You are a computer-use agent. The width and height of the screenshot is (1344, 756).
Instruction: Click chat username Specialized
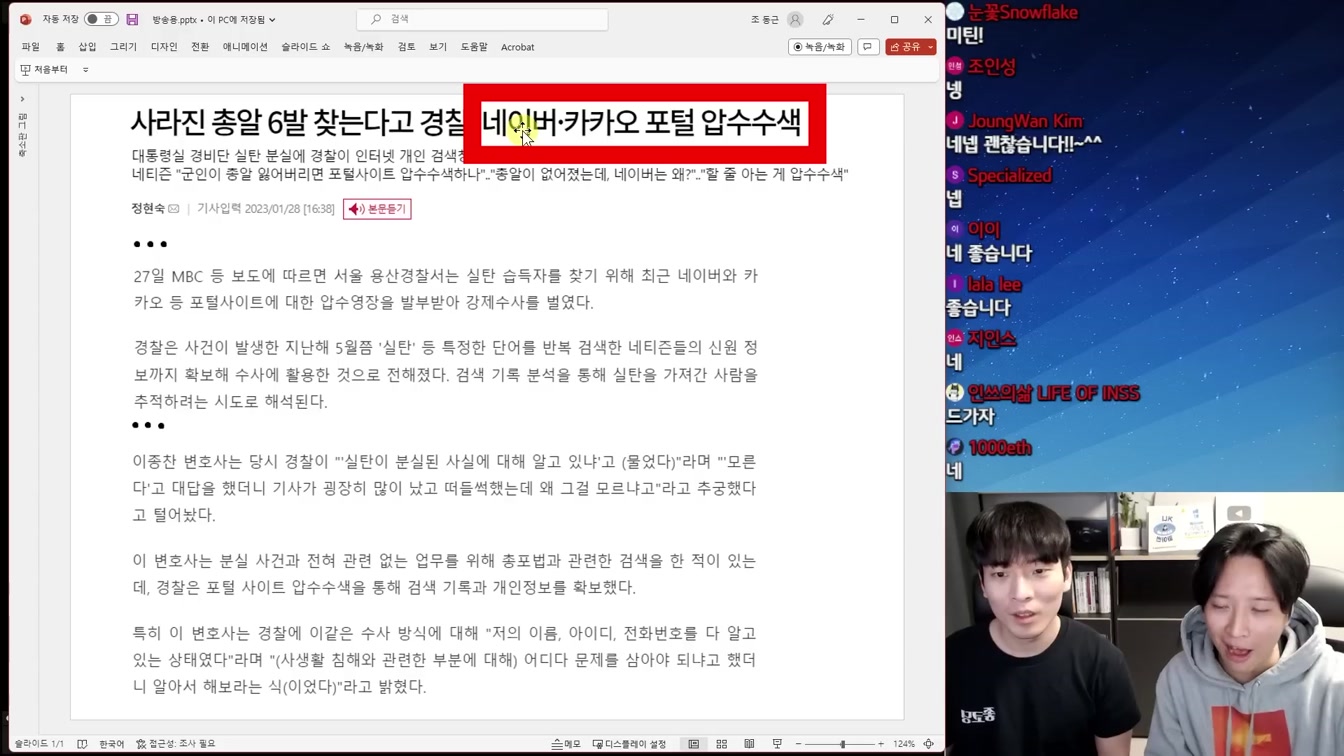(x=1009, y=175)
